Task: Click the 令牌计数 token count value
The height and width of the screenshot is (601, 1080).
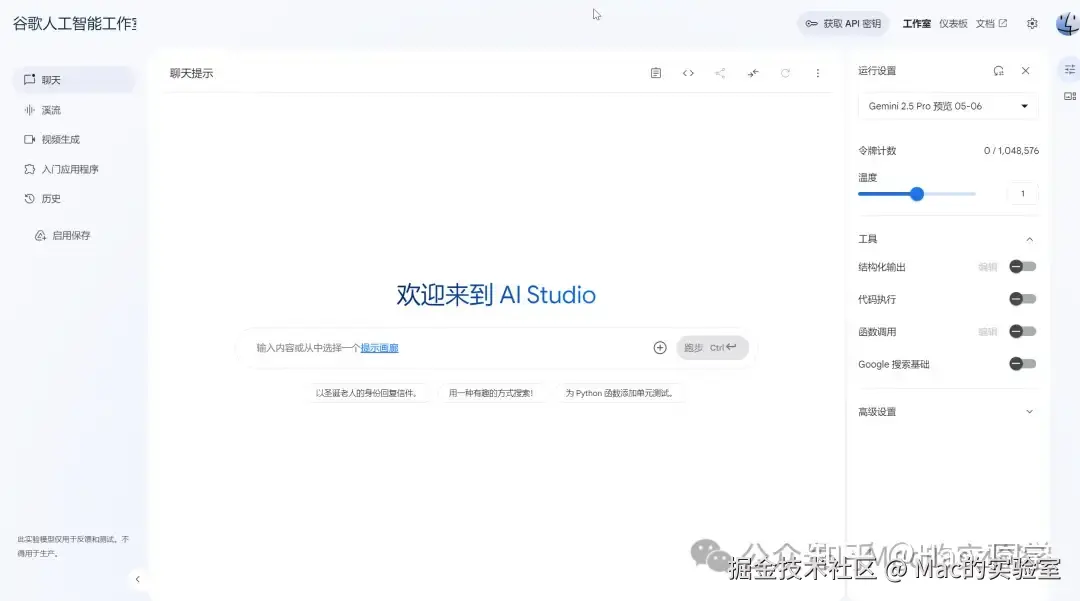Action: (x=1011, y=151)
